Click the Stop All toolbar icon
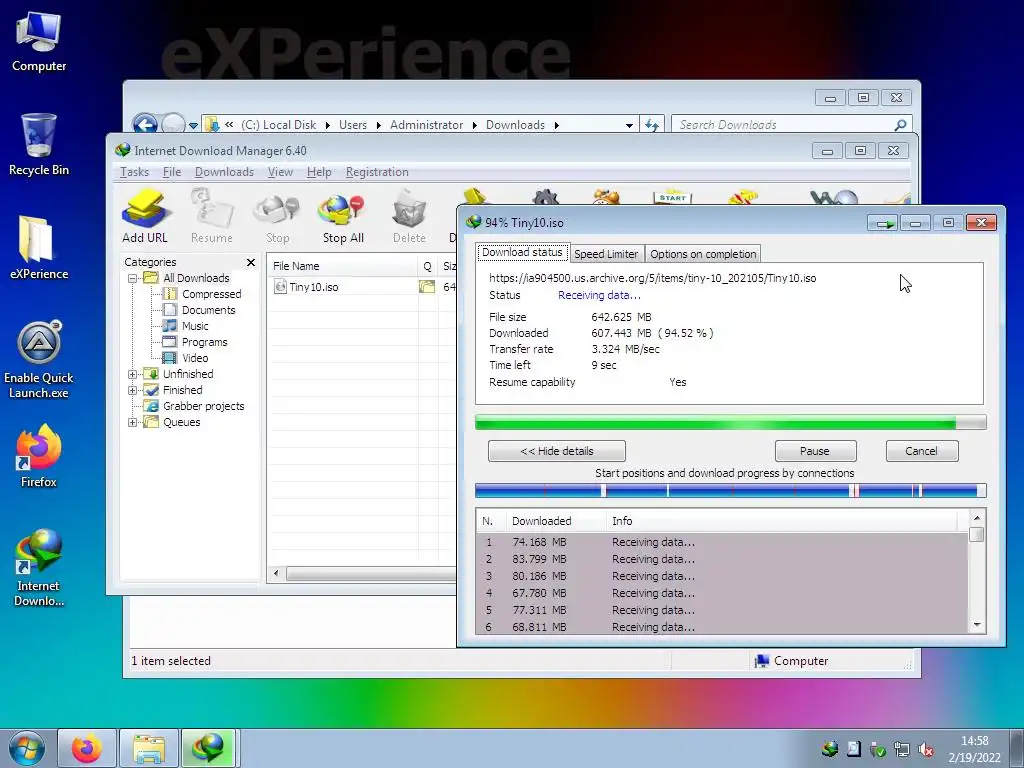This screenshot has height=768, width=1024. click(343, 217)
